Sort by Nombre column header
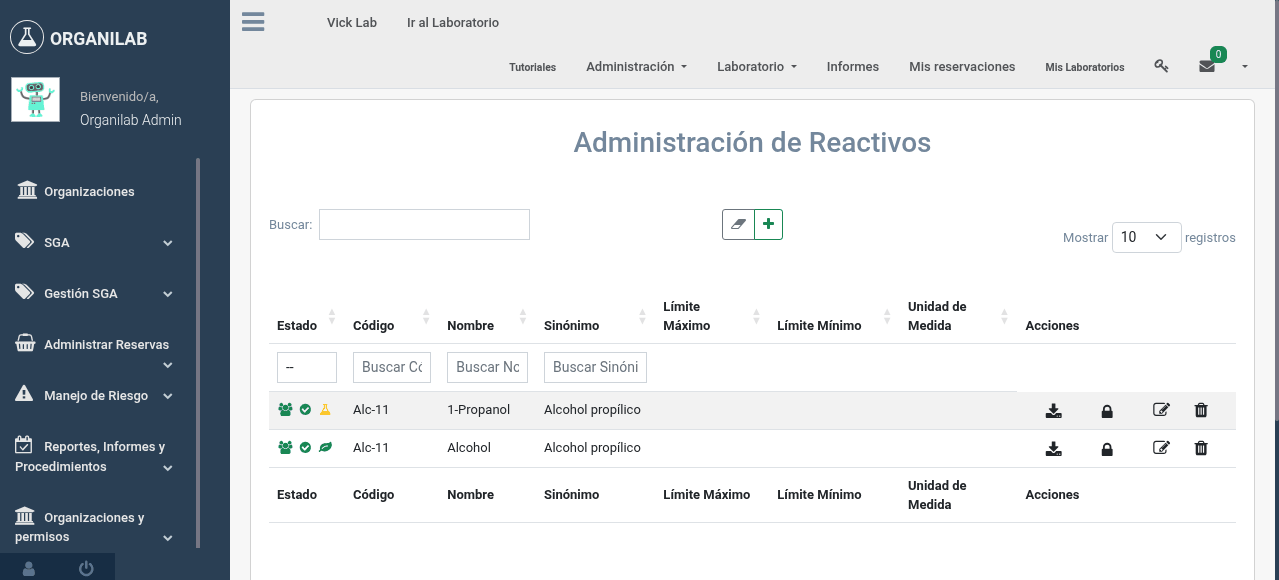Screen dimensions: 1279x580 tap(487, 317)
